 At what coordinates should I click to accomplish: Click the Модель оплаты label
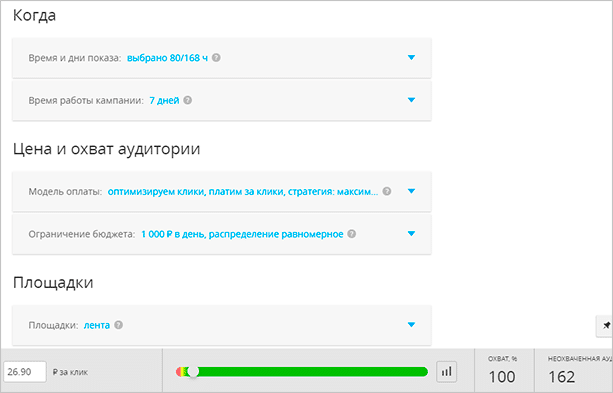click(65, 192)
